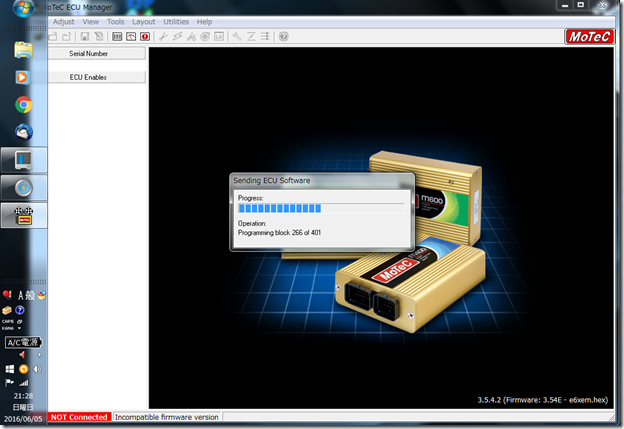
Task: Click the taskbar clock showing 21:28
Action: coord(23,396)
